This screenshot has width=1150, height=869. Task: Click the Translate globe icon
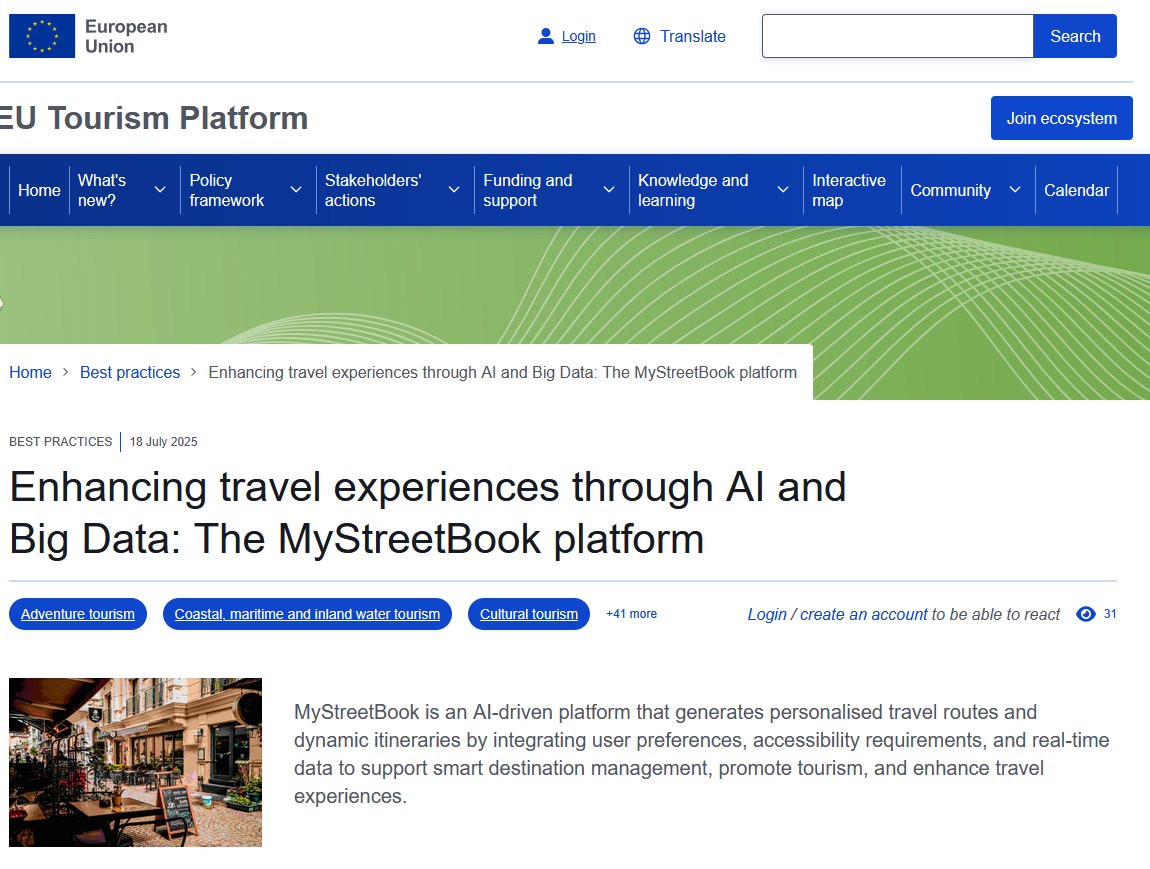click(x=642, y=36)
